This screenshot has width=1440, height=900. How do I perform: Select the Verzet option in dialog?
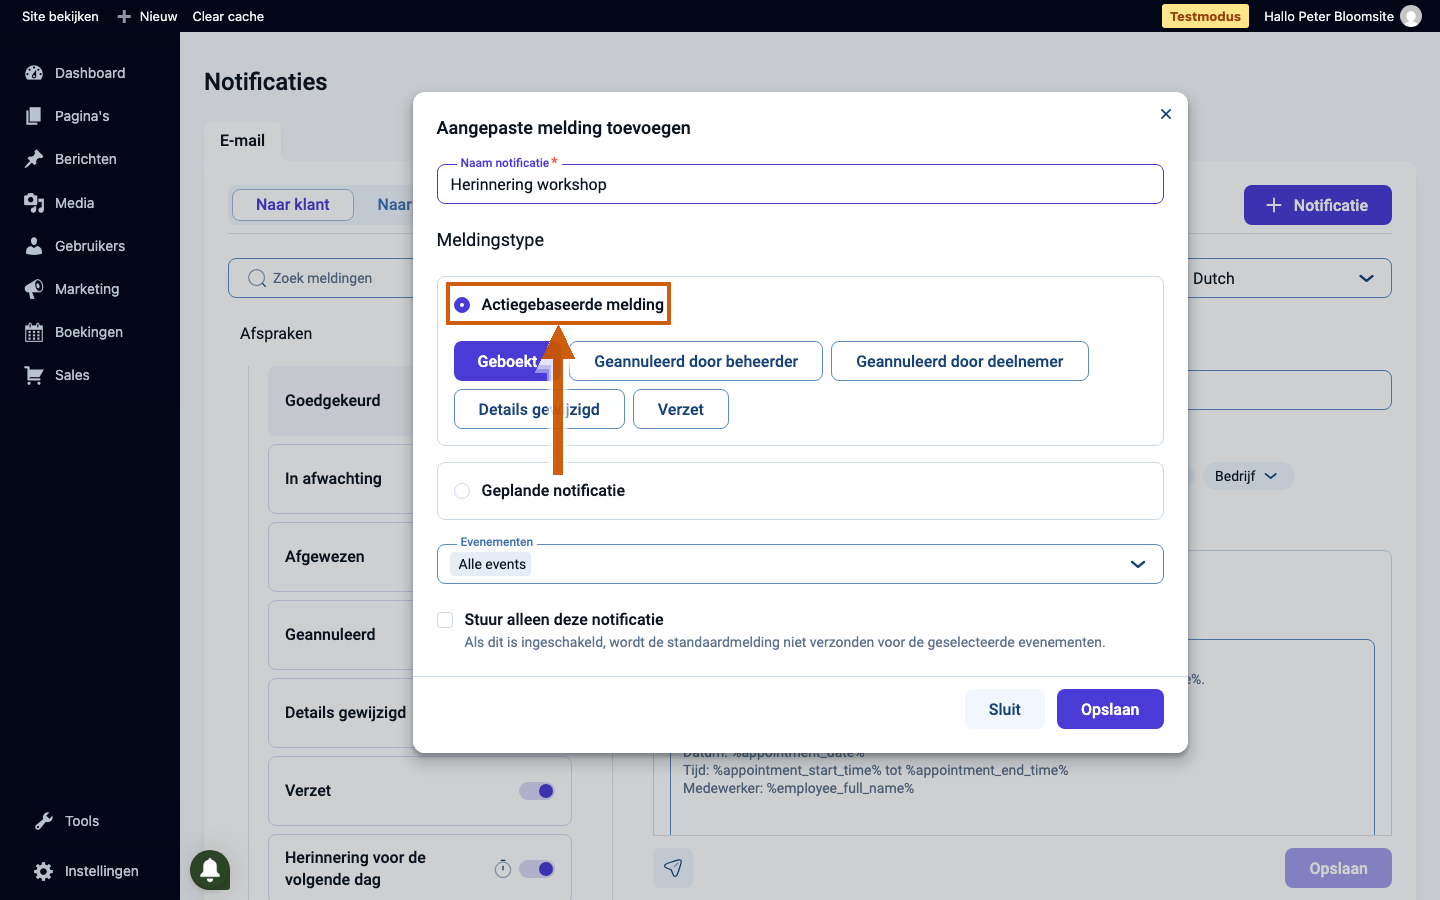click(681, 409)
